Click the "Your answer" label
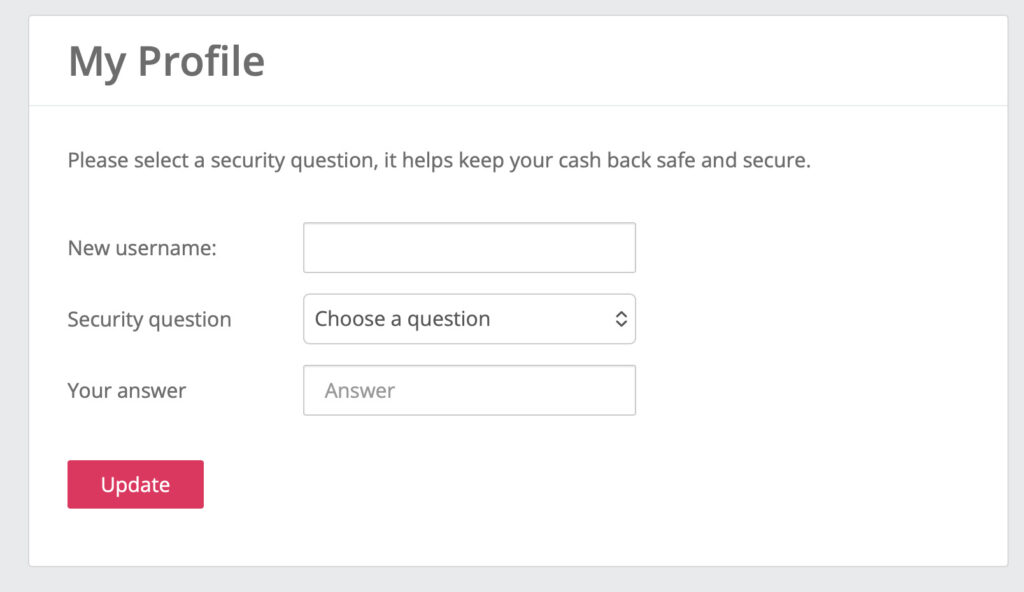The width and height of the screenshot is (1024, 592). (127, 391)
